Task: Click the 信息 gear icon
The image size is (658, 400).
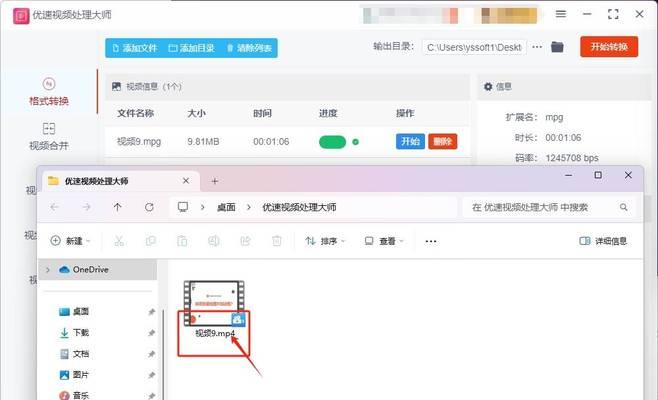Action: point(488,86)
